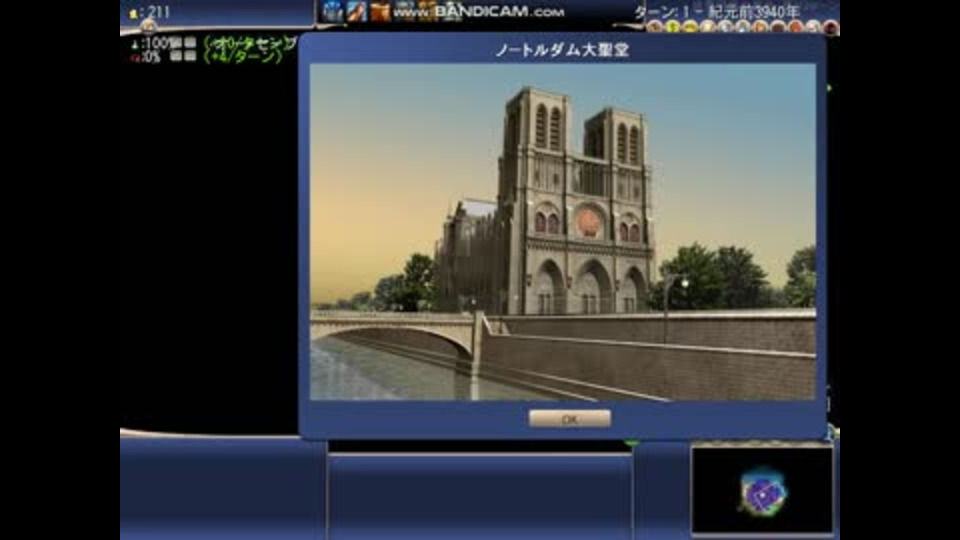This screenshot has height=540, width=960.
Task: Open the Foreign Advisor round button
Action: click(708, 26)
